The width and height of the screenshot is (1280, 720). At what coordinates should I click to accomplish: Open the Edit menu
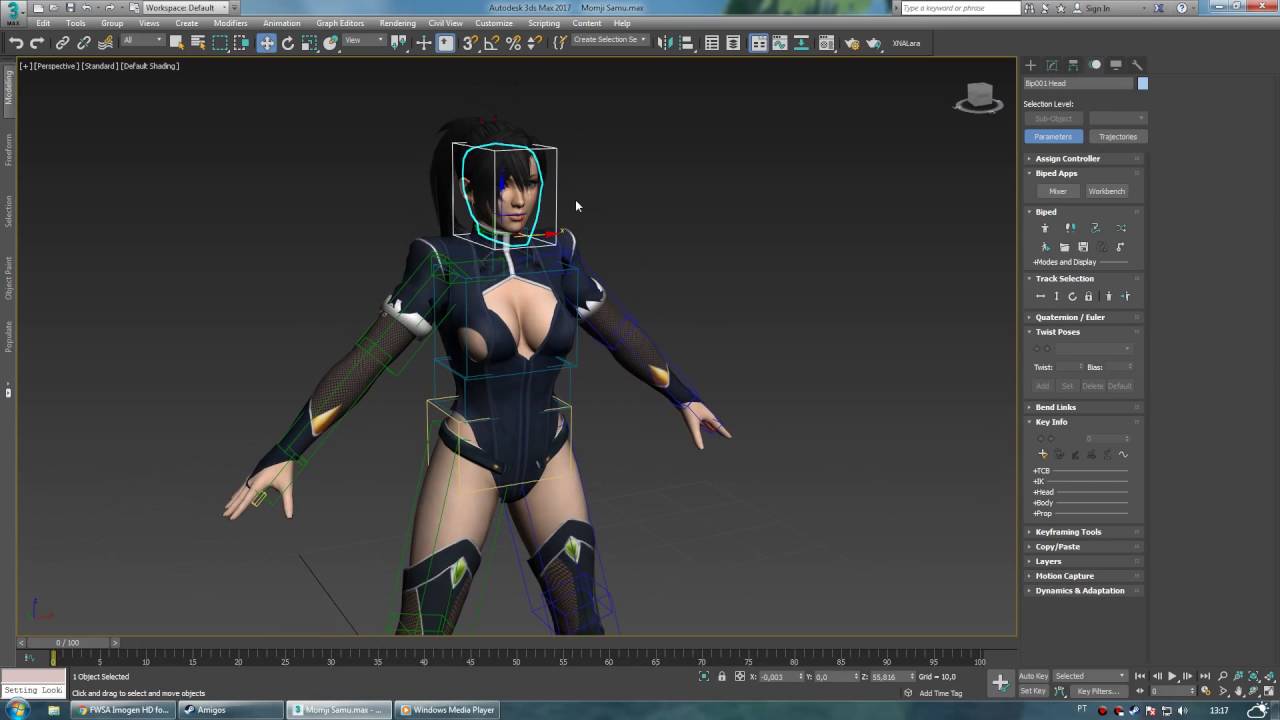point(43,23)
